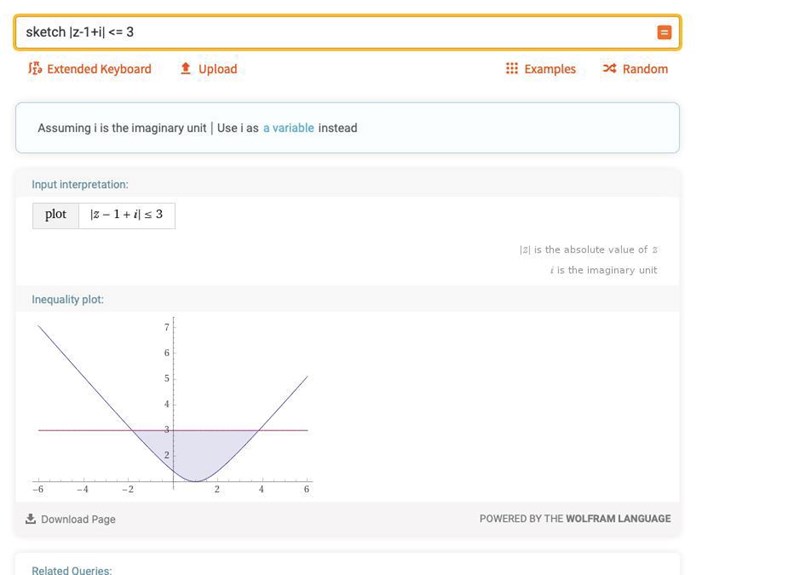The width and height of the screenshot is (800, 575).
Task: Click the "Related Queries:" heading
Action: click(72, 570)
